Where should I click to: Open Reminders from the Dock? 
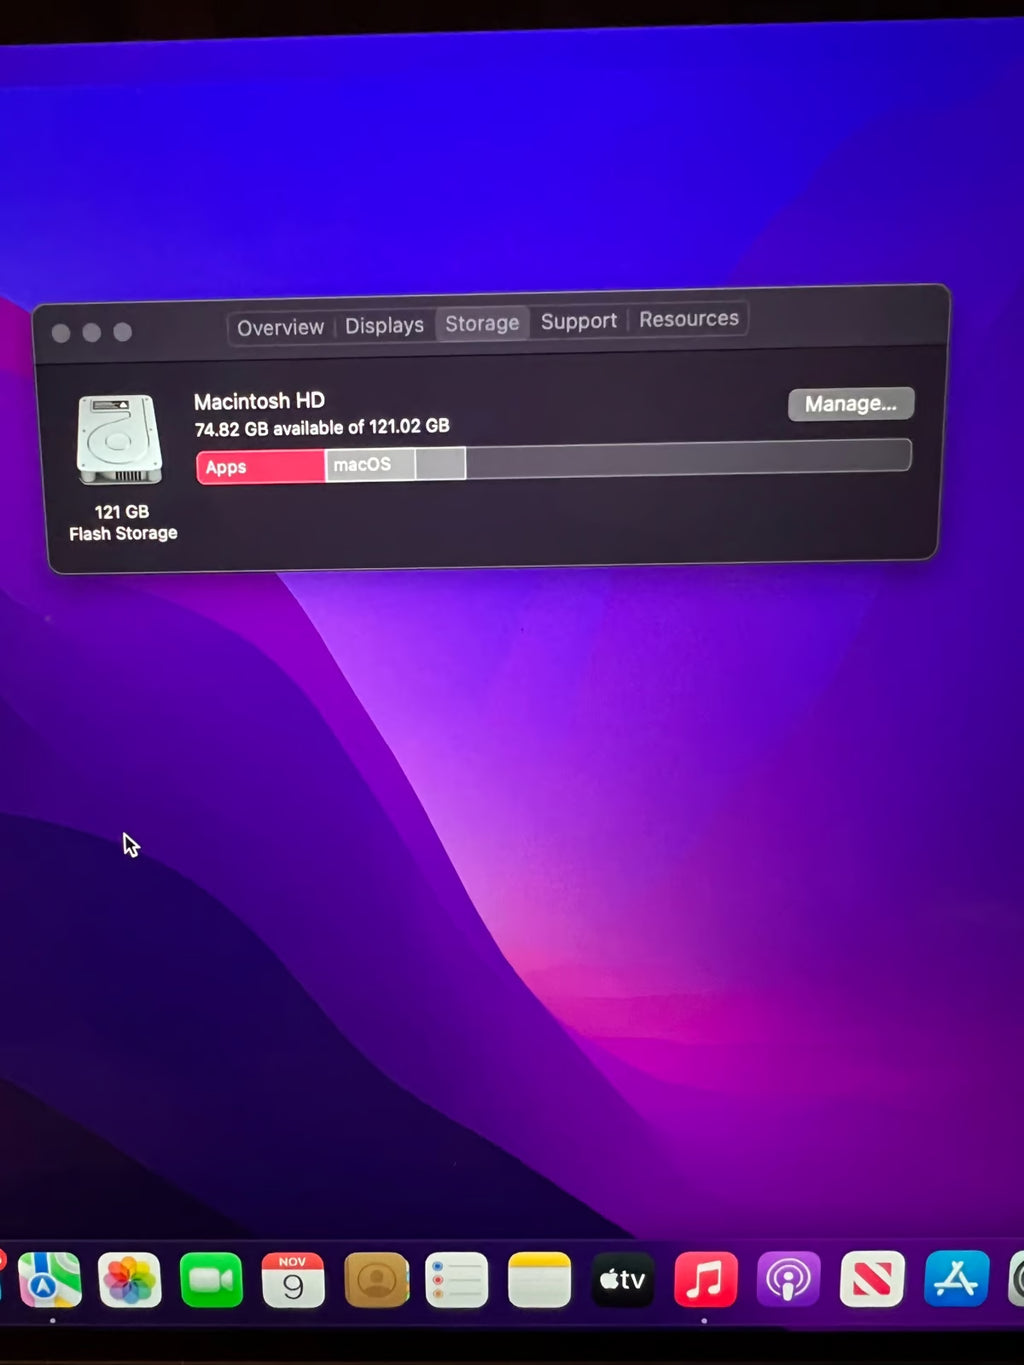pyautogui.click(x=457, y=1280)
